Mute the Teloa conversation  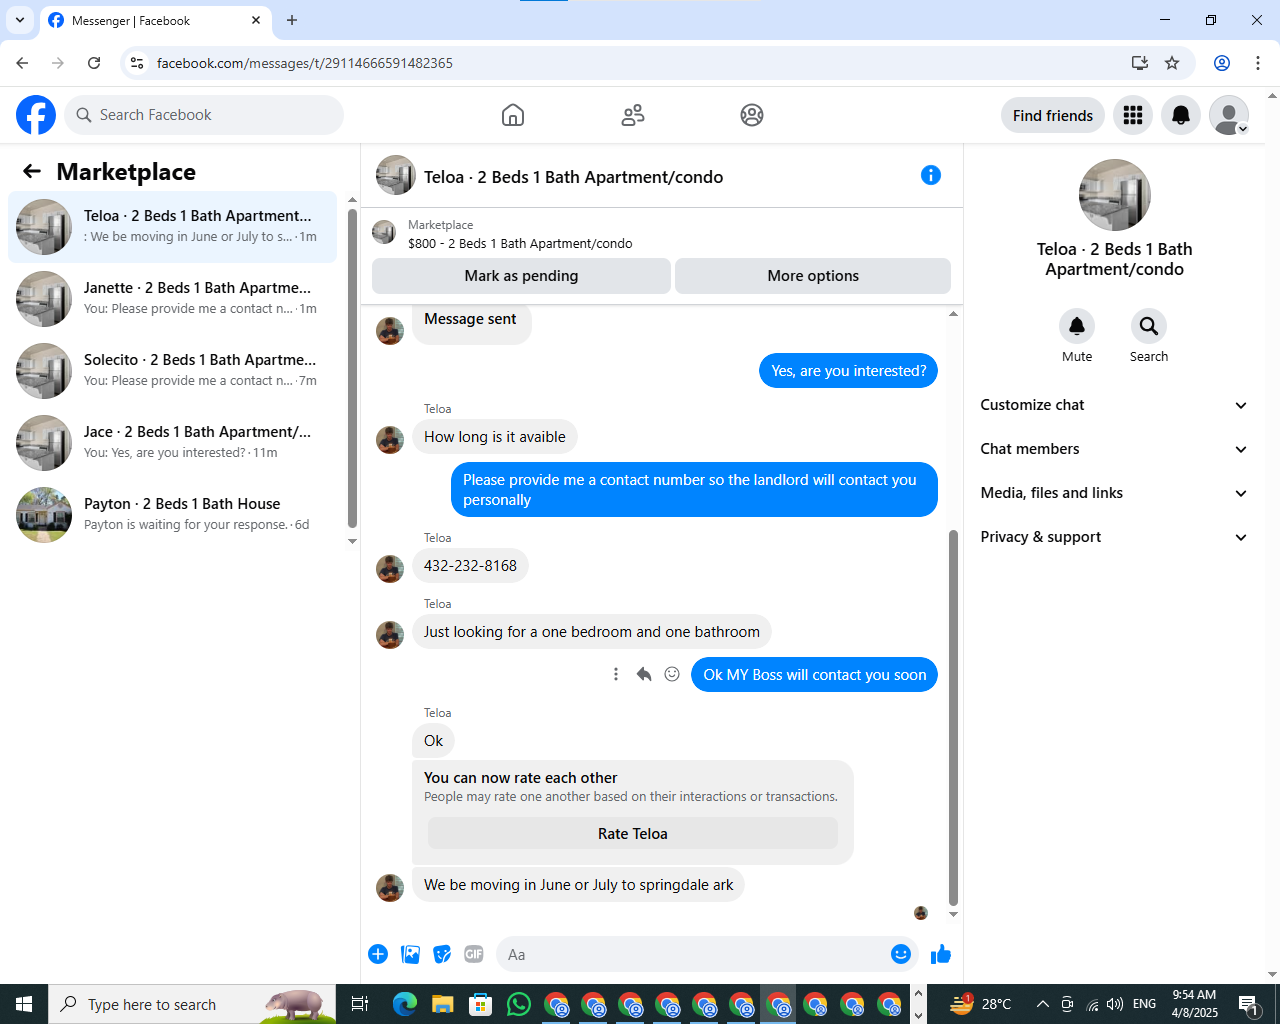pos(1077,326)
